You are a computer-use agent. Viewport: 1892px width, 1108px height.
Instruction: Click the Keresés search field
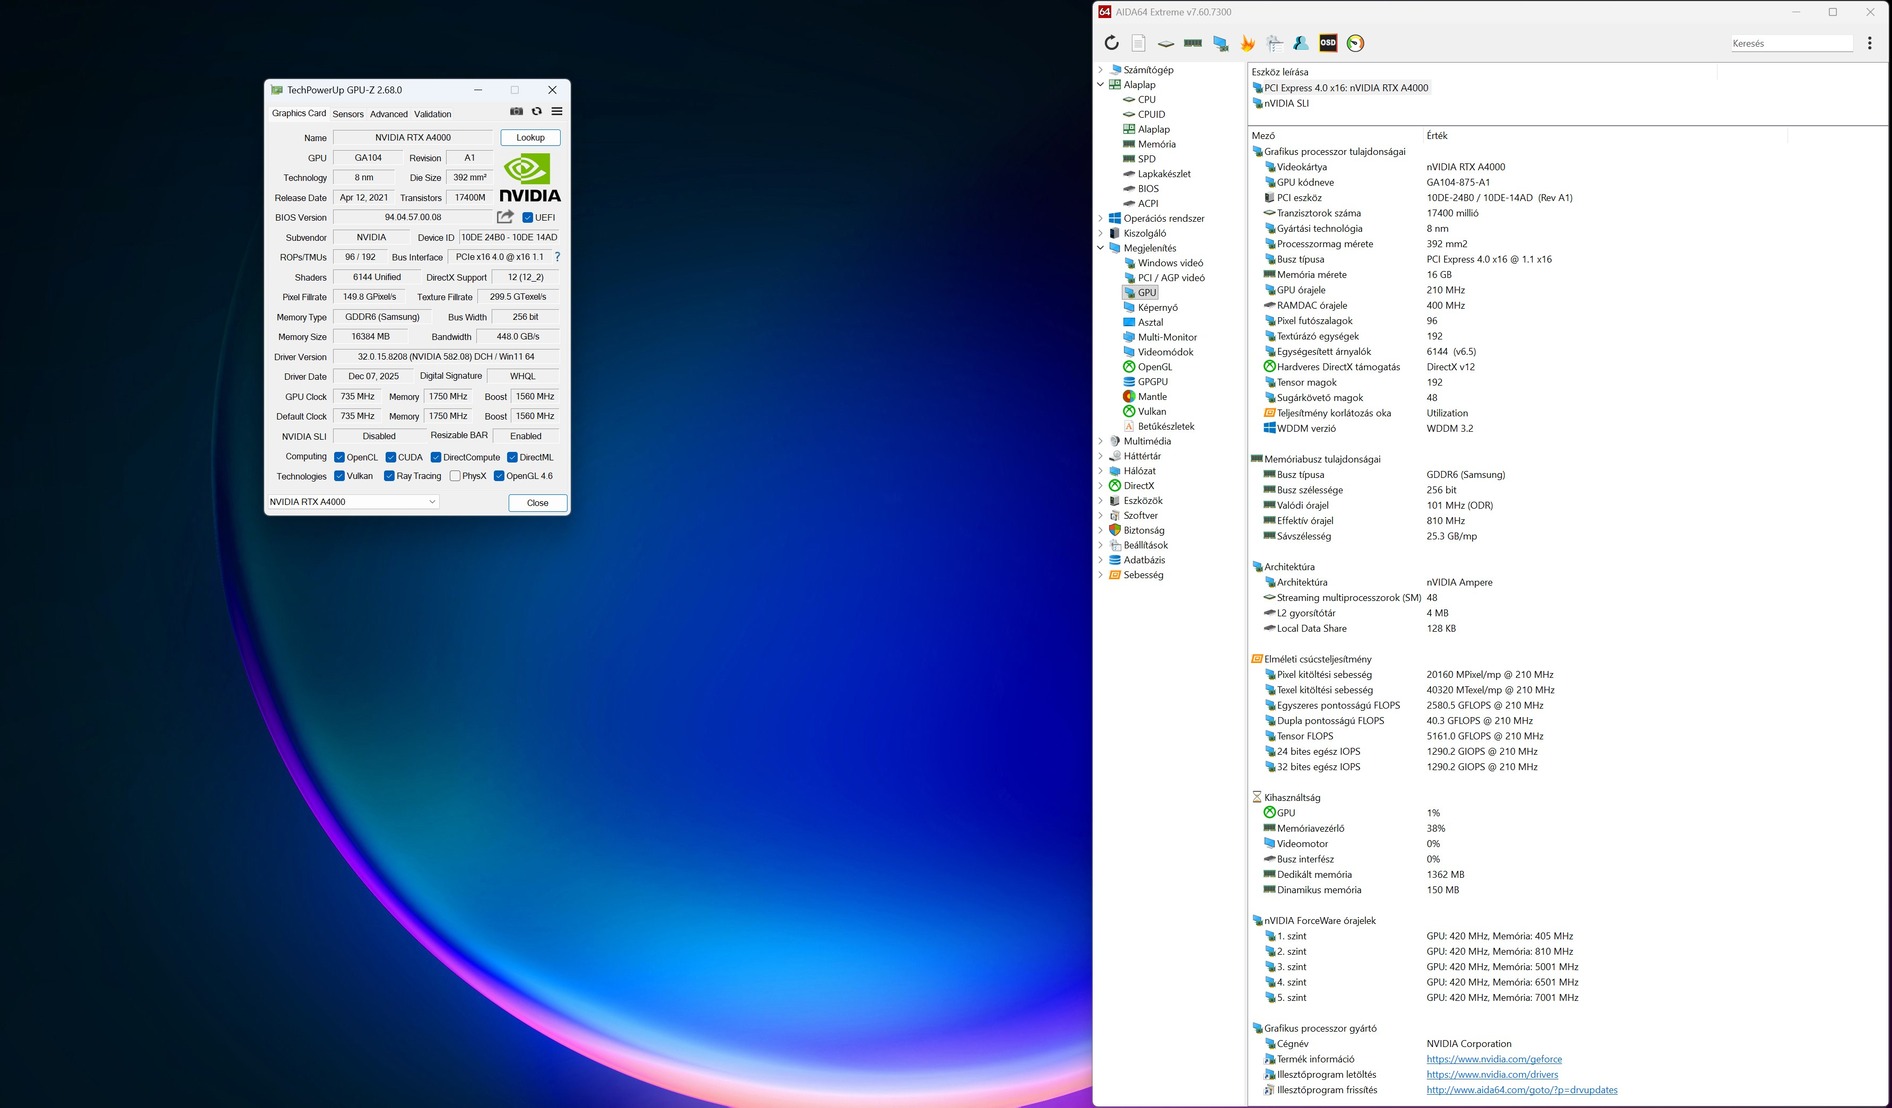point(1791,43)
